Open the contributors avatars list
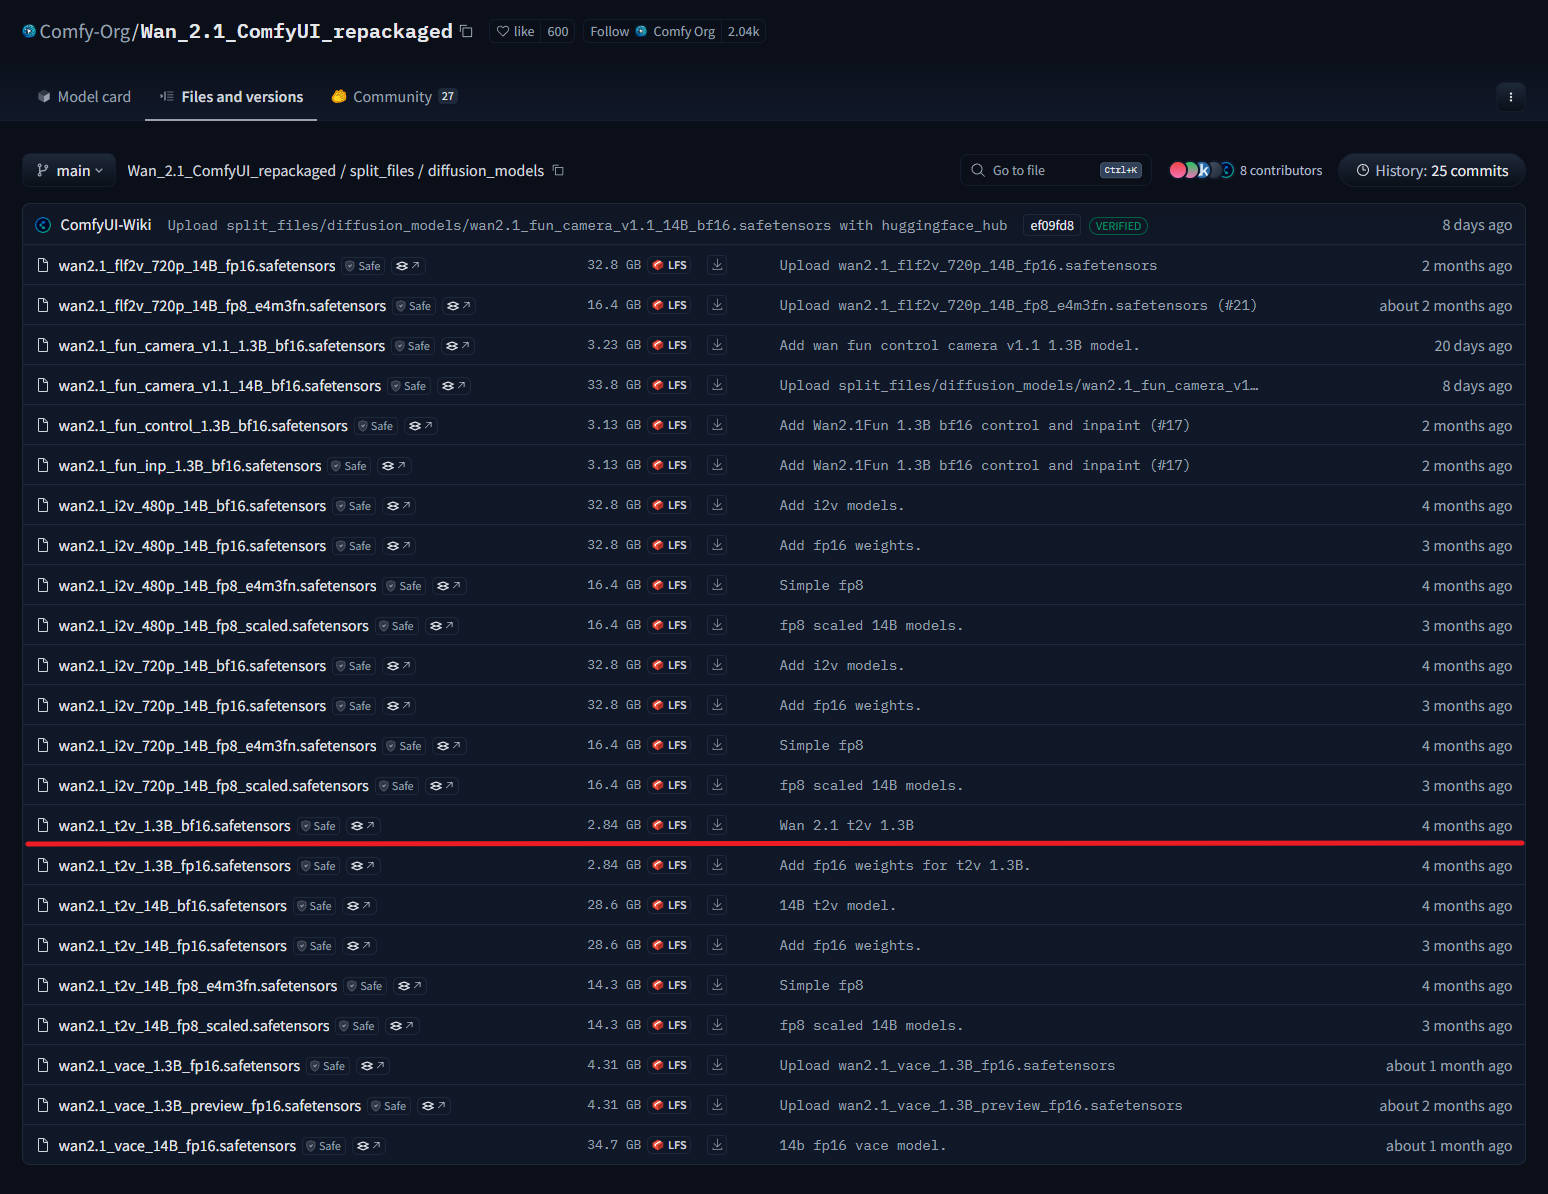1548x1194 pixels. (x=1201, y=170)
